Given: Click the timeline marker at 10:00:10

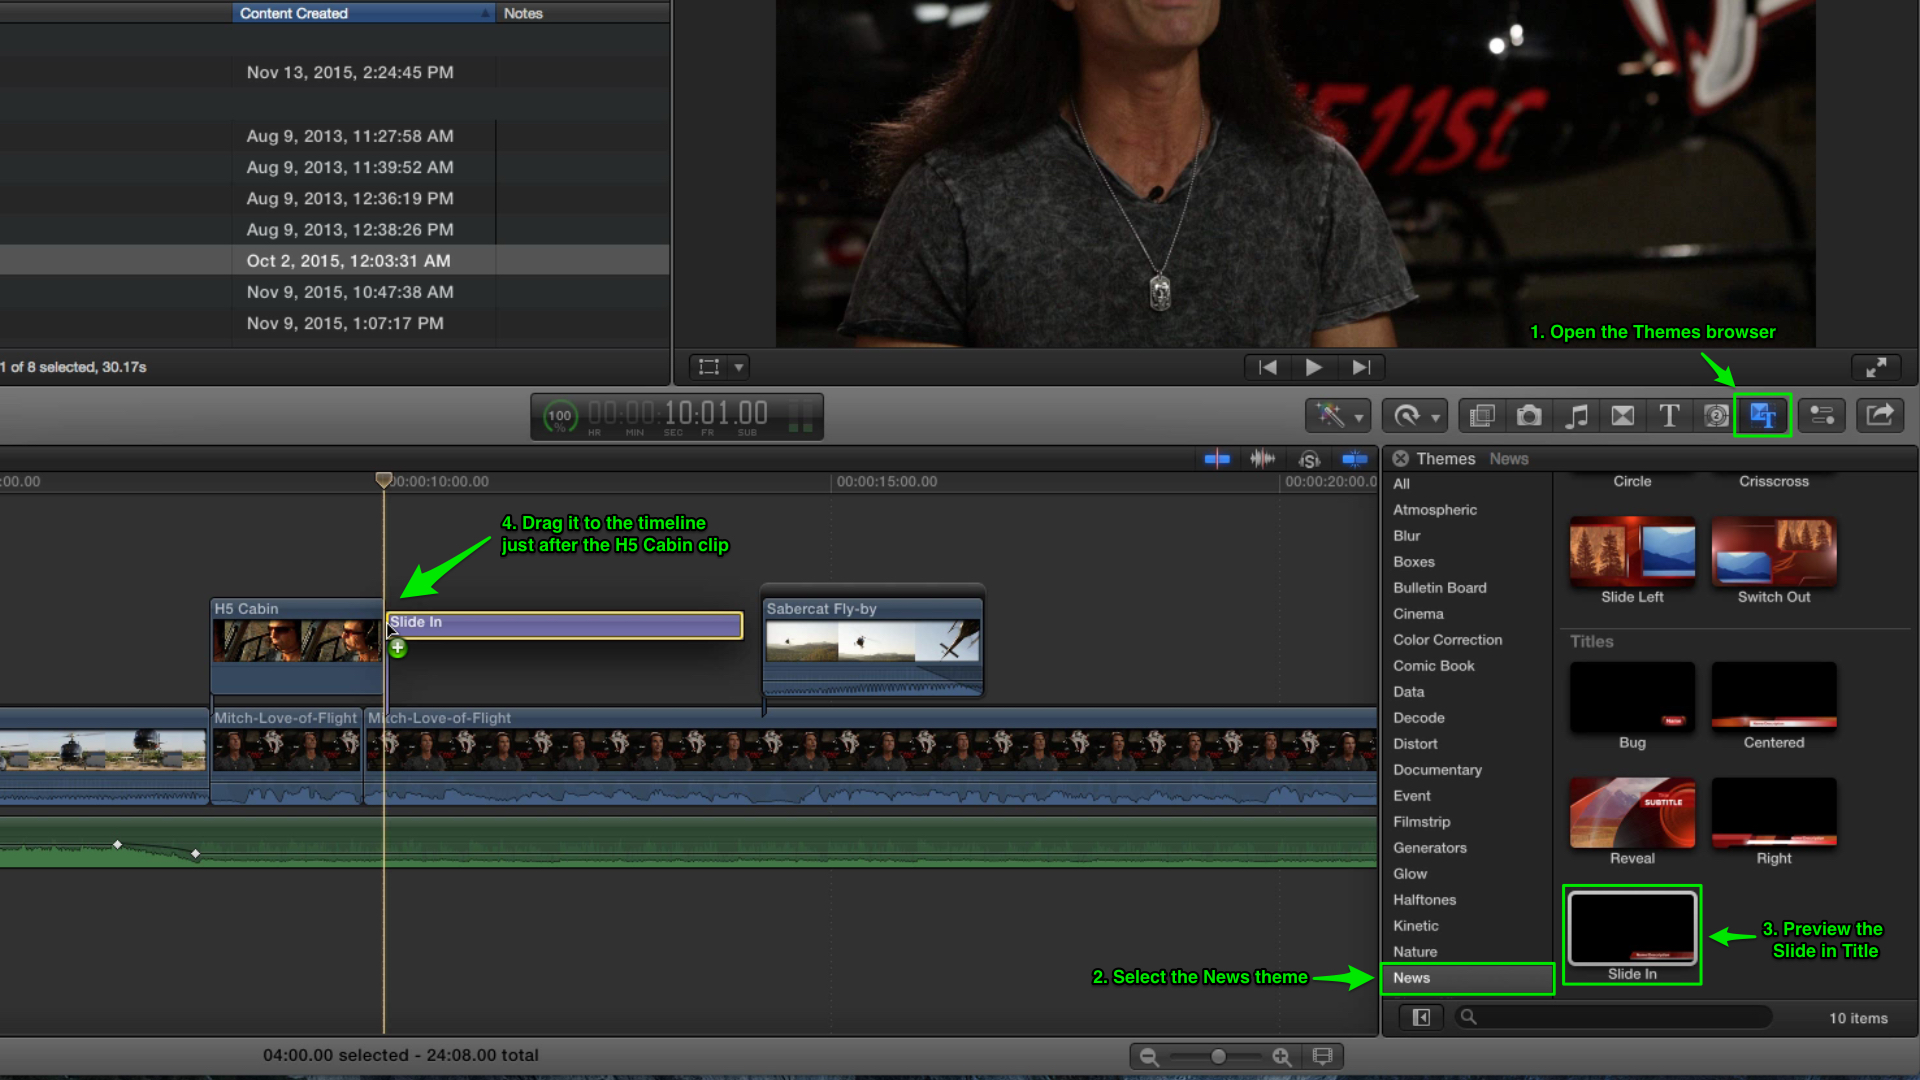Looking at the screenshot, I should click(382, 479).
